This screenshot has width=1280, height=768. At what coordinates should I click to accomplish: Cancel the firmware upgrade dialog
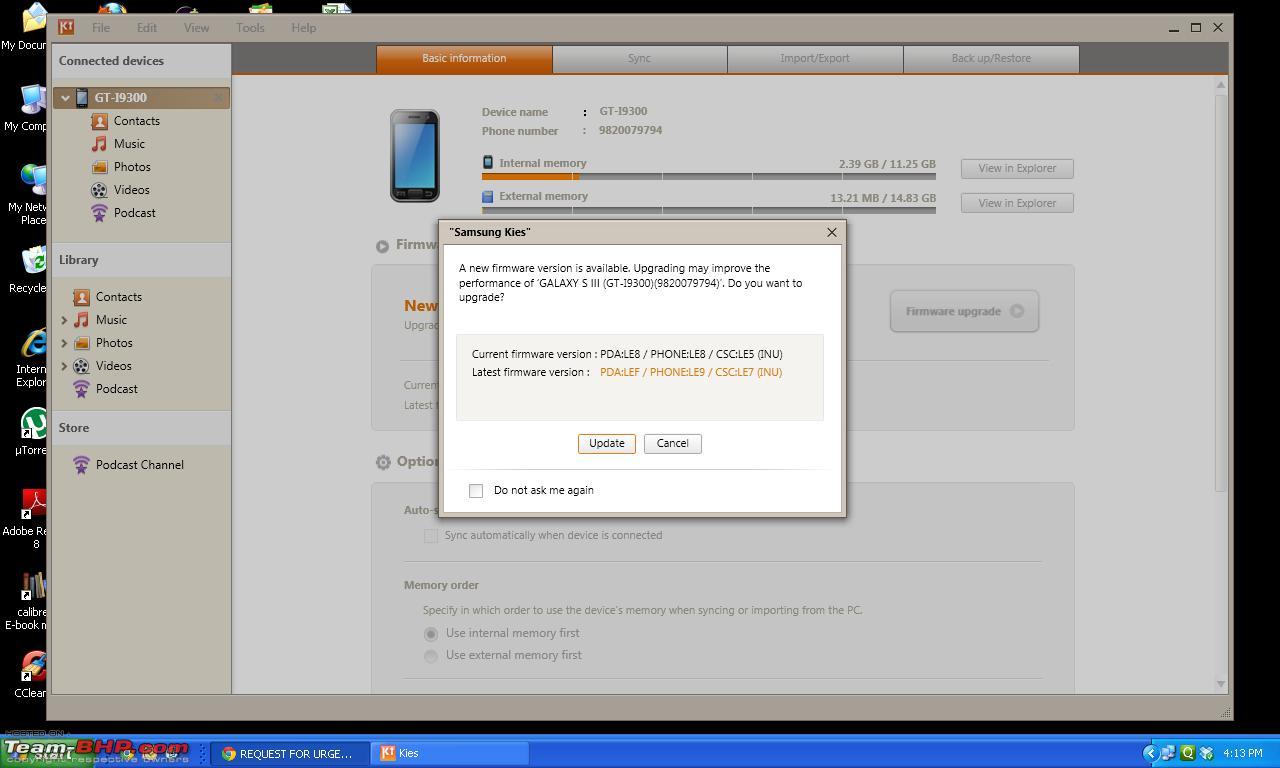(x=672, y=443)
